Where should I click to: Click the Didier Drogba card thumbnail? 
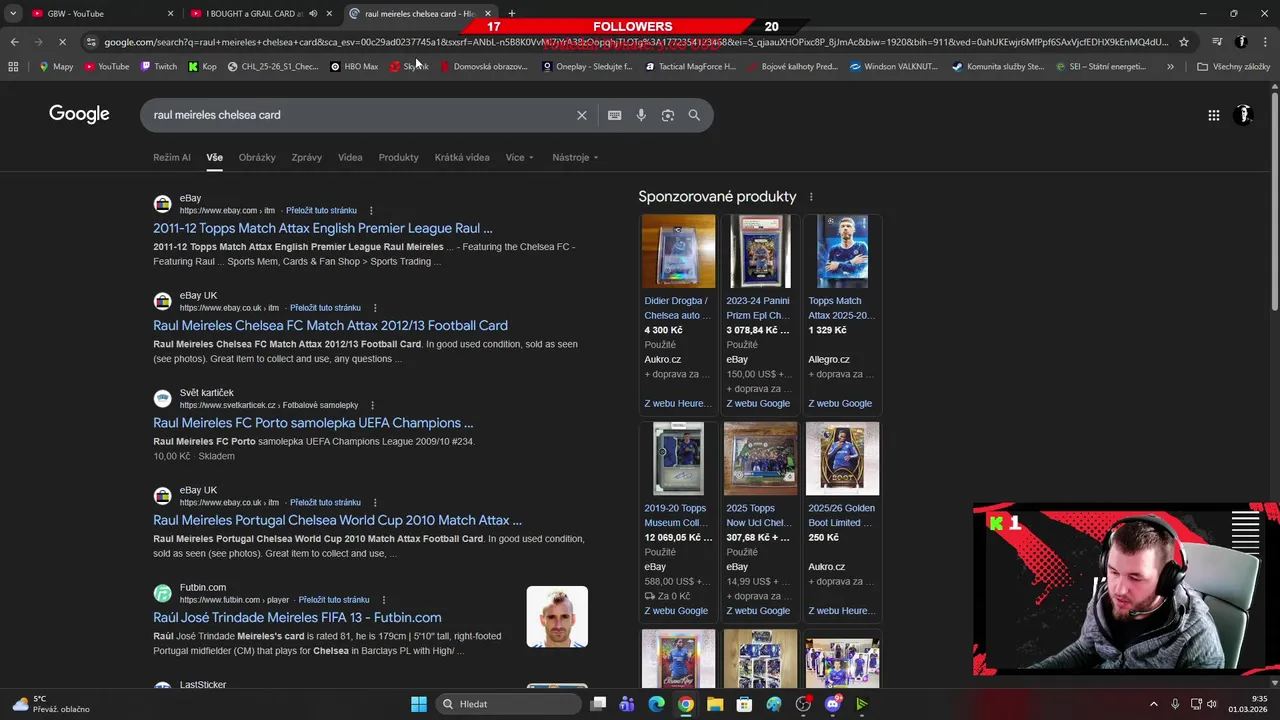pyautogui.click(x=678, y=251)
